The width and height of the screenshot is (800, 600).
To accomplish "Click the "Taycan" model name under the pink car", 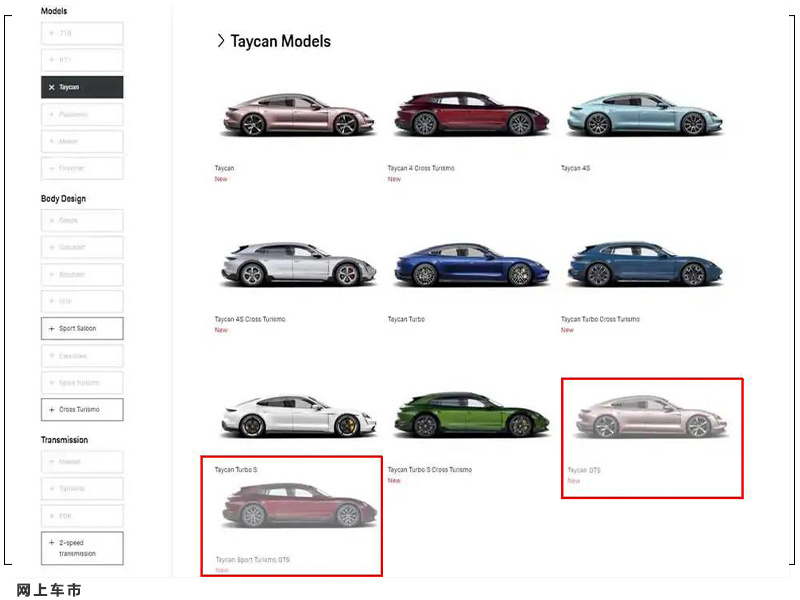I will (224, 168).
